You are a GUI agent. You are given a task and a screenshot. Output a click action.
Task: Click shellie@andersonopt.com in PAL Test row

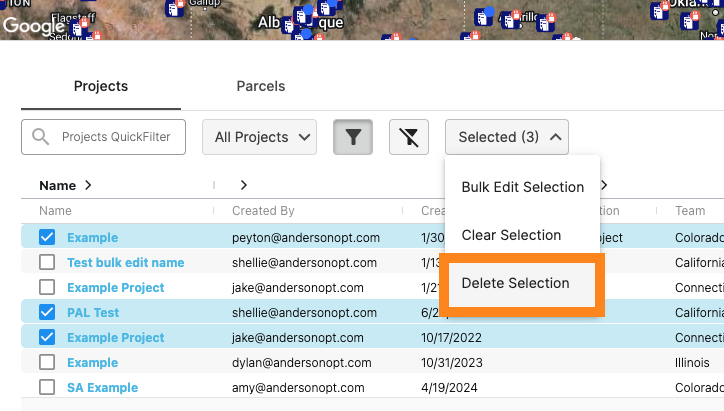click(x=304, y=312)
